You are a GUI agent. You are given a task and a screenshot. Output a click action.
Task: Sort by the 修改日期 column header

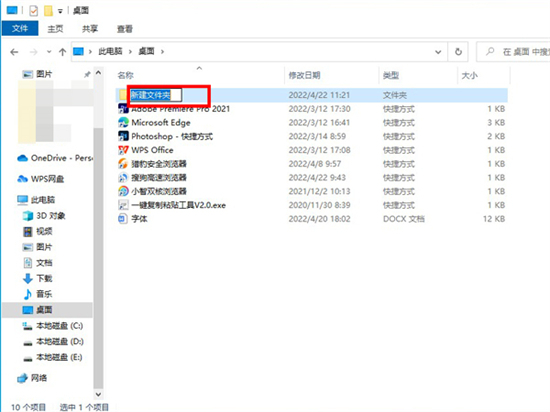[x=304, y=75]
